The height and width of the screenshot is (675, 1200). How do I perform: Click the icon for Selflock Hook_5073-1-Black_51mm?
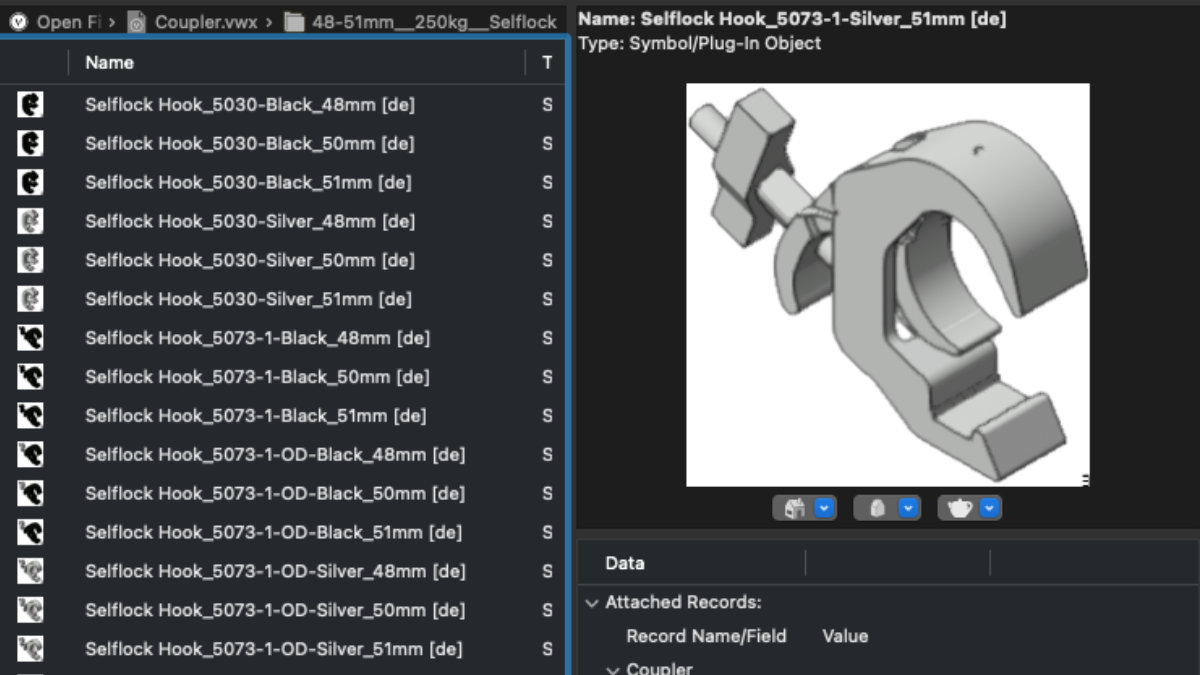(30, 415)
